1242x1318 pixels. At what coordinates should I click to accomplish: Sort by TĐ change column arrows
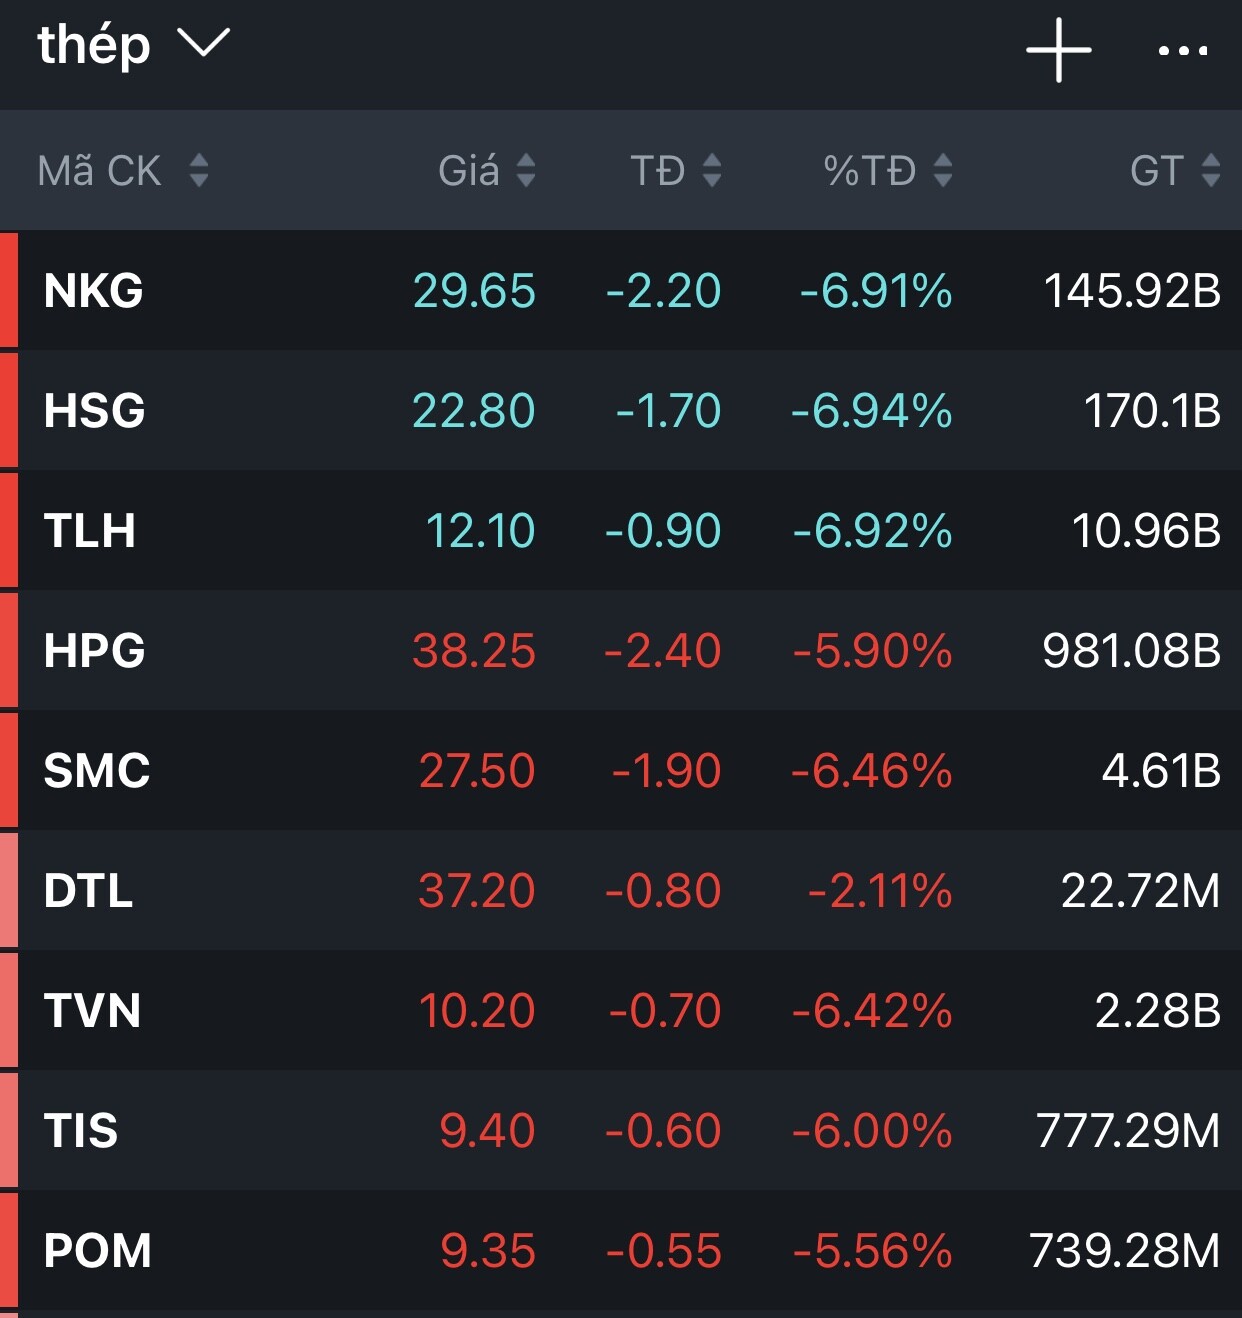(712, 170)
